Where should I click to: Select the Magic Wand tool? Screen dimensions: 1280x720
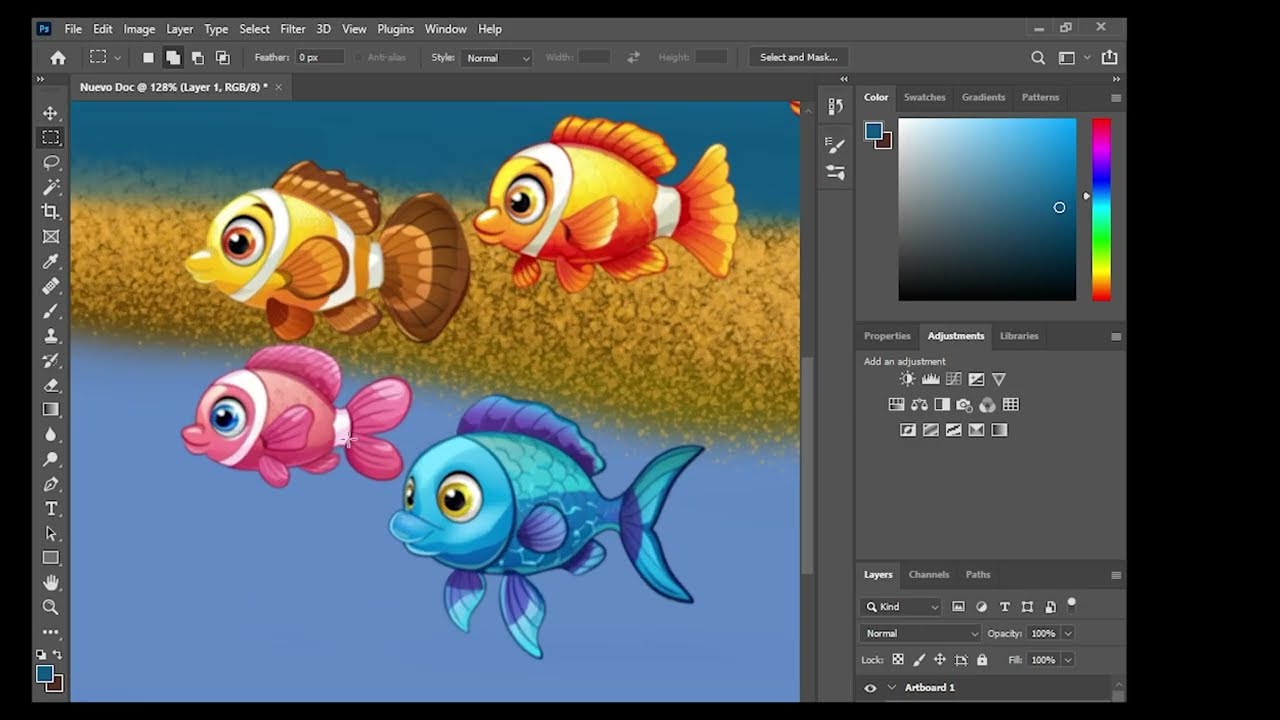tap(51, 187)
